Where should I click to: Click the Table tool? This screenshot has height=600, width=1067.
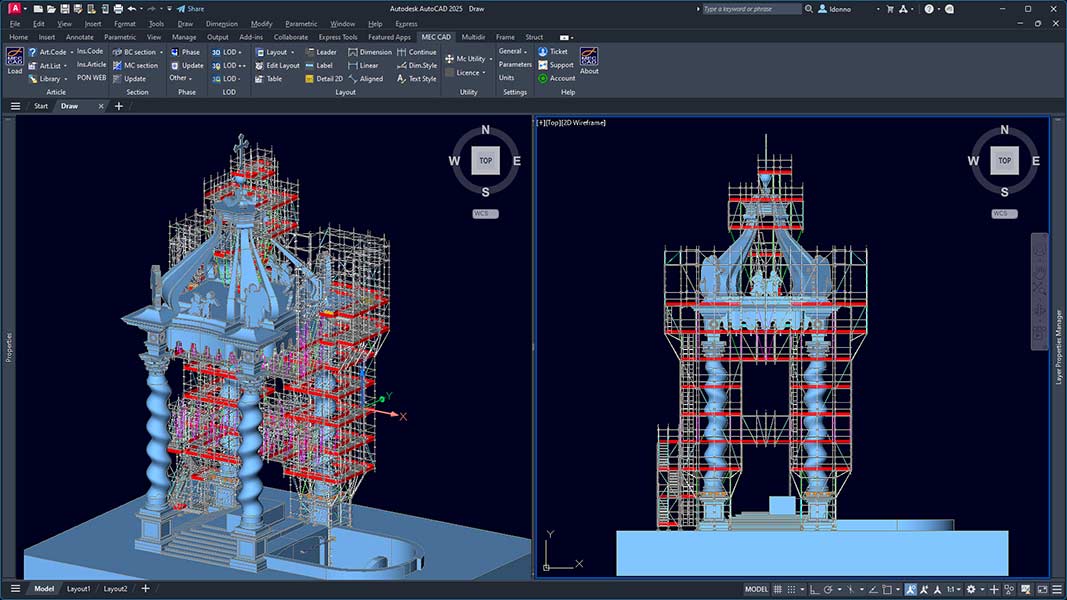276,78
